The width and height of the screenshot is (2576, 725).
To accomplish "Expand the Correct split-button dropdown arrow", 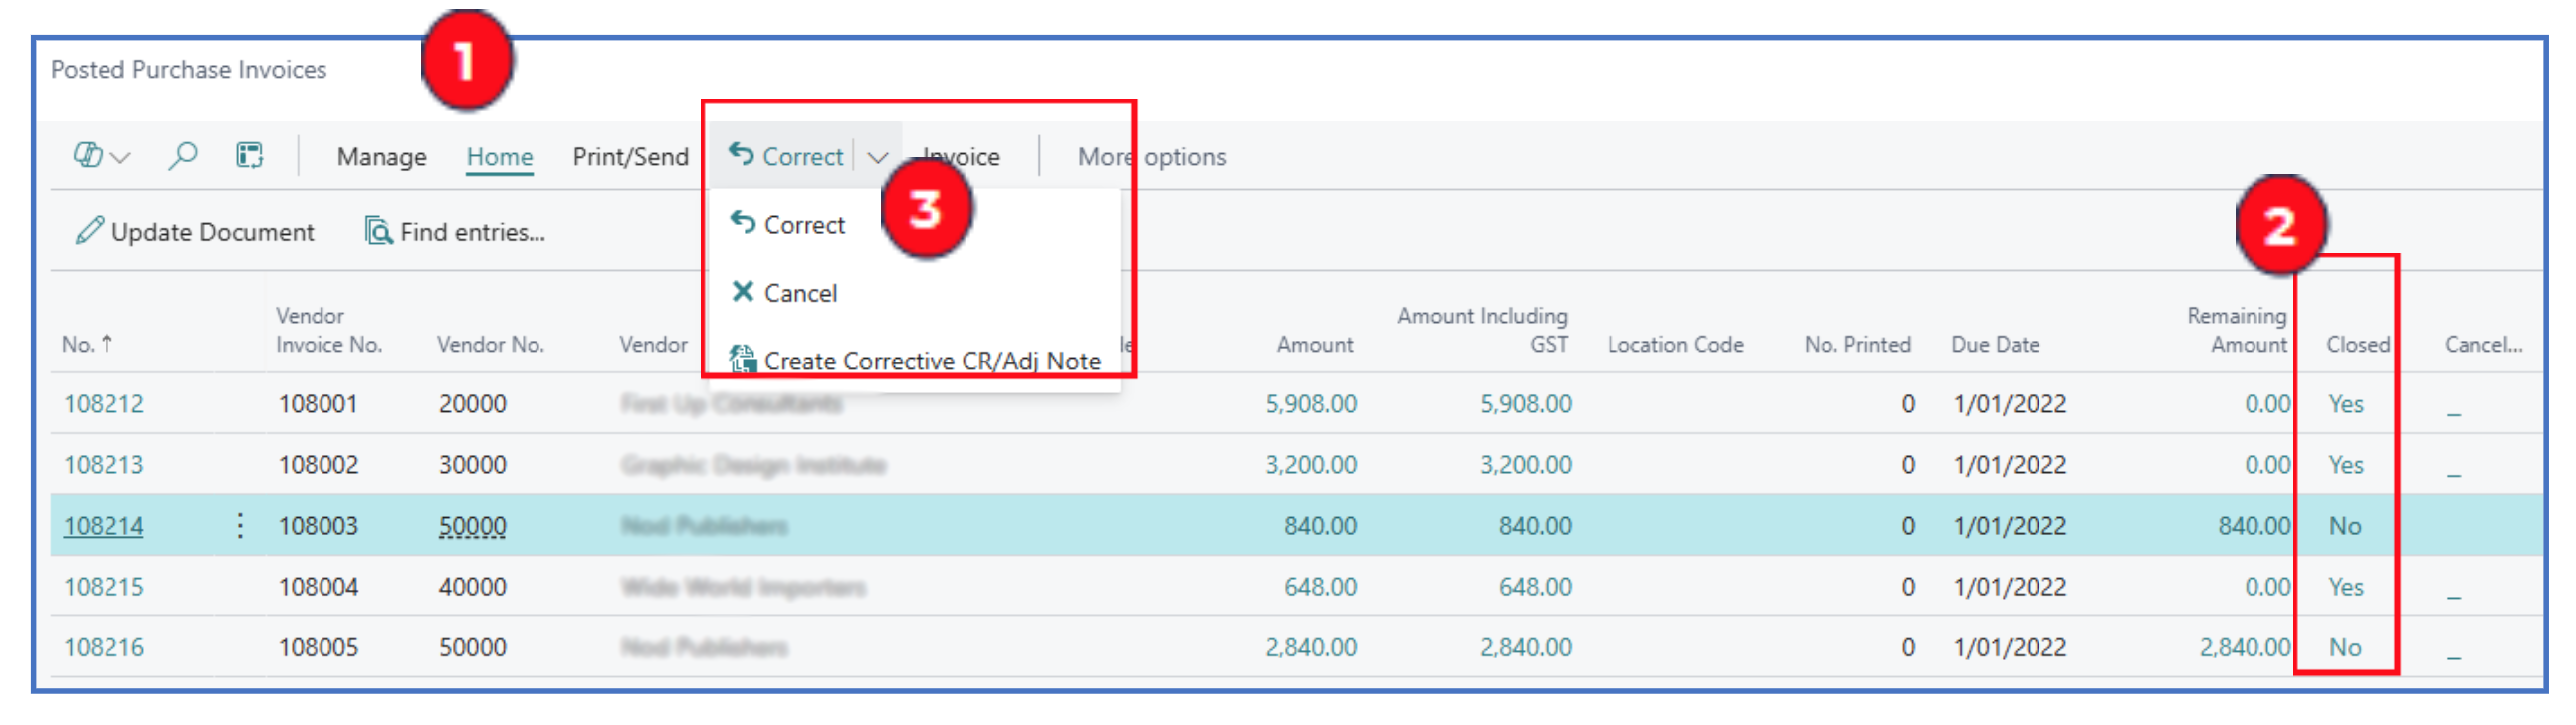I will [x=877, y=157].
